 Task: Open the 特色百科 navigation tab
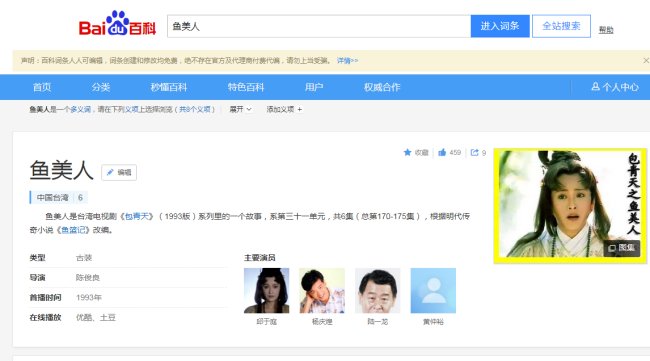point(246,87)
